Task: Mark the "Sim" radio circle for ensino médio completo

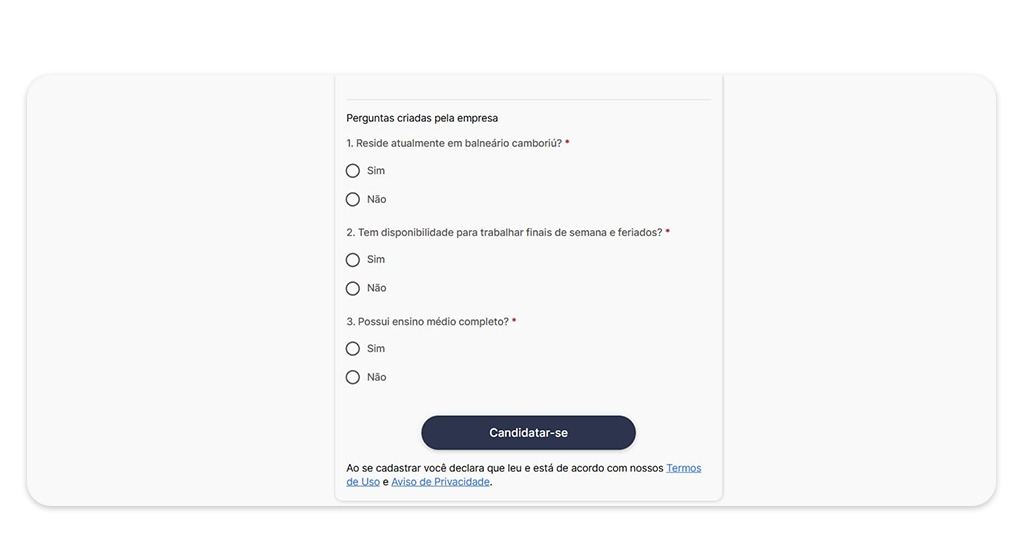Action: (353, 349)
